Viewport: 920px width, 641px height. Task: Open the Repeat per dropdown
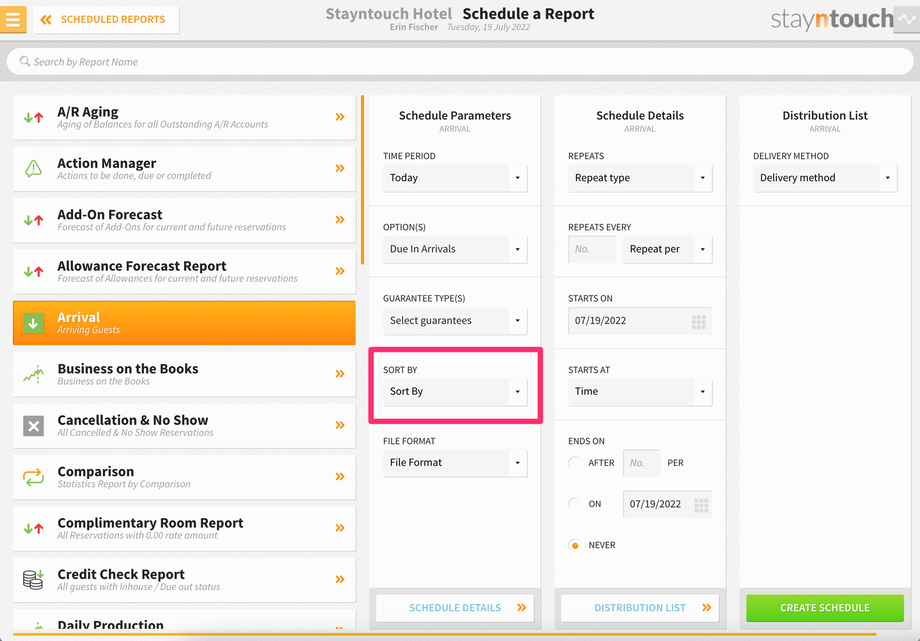[668, 249]
